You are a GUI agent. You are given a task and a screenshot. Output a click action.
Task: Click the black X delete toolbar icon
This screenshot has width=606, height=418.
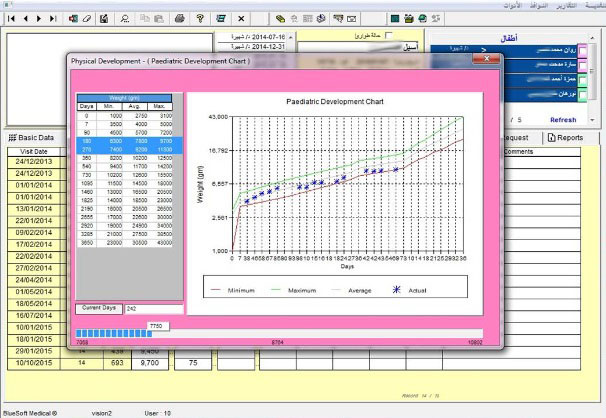(241, 19)
